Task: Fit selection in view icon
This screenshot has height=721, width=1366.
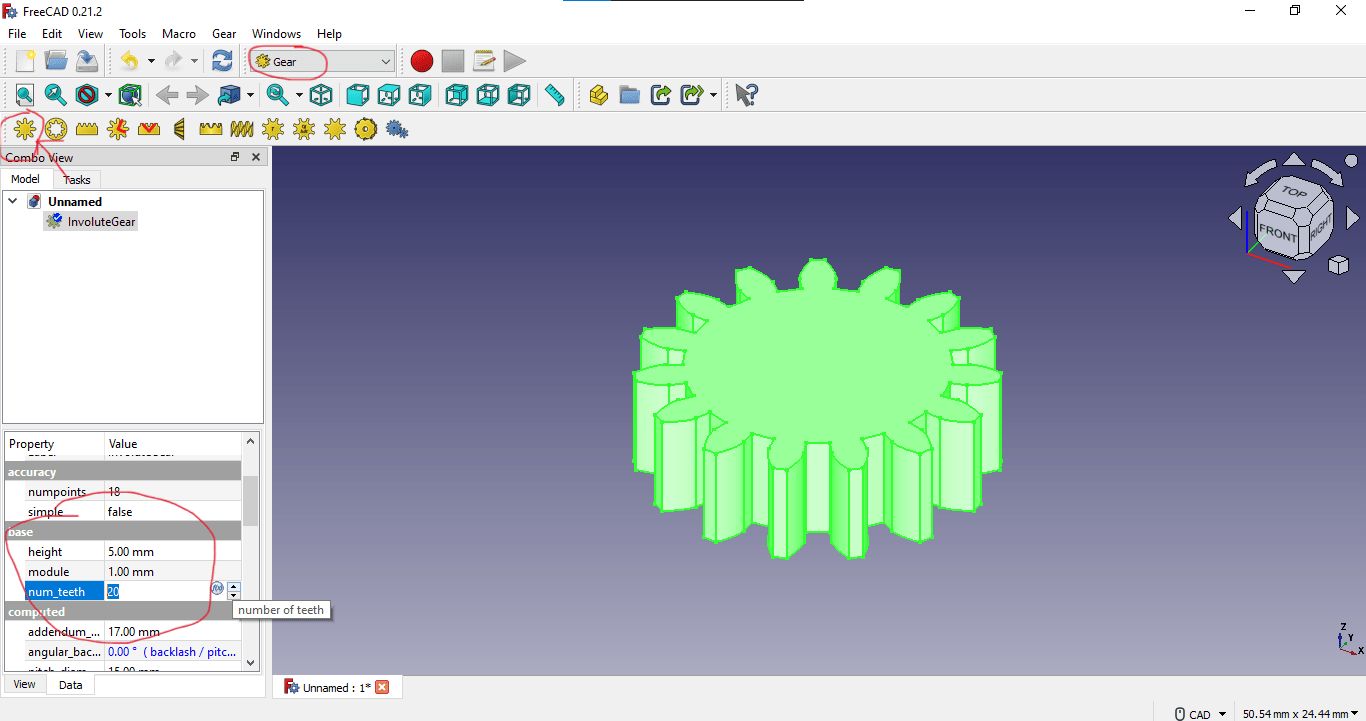Action: click(x=56, y=95)
